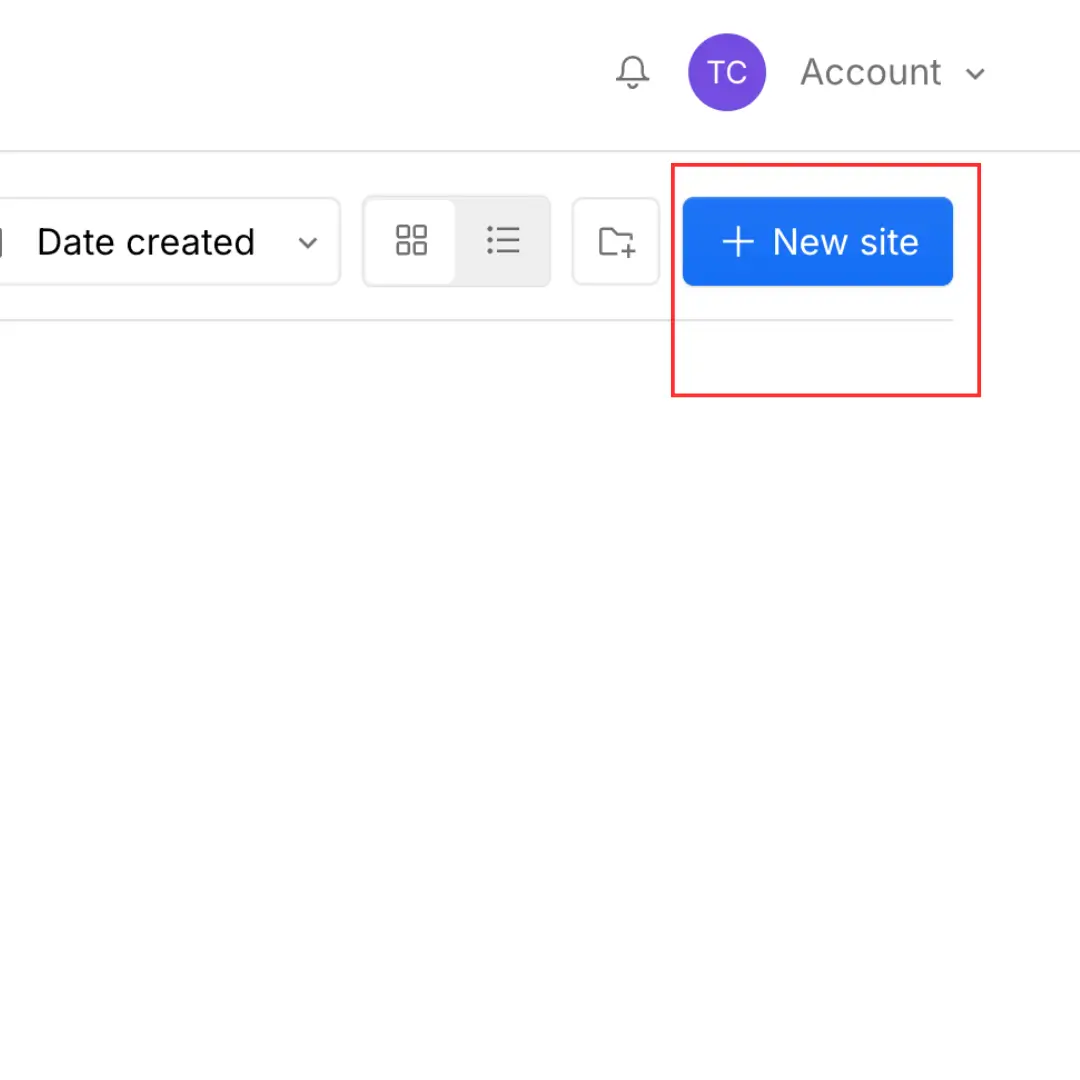Switch to grid view
Viewport: 1080px width, 1080px height.
411,241
